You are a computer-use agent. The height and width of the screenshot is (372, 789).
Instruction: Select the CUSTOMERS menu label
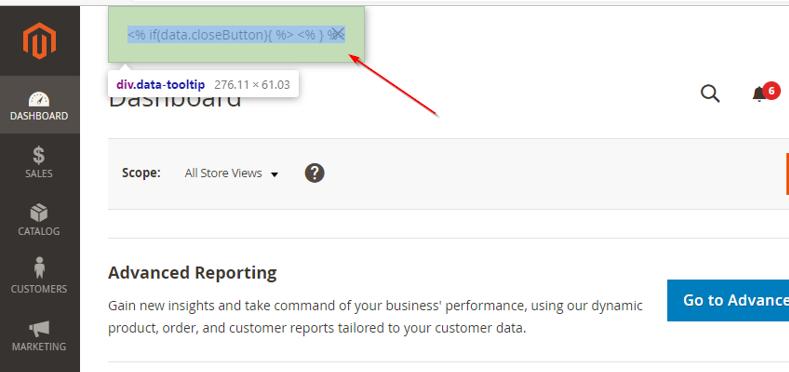39,289
